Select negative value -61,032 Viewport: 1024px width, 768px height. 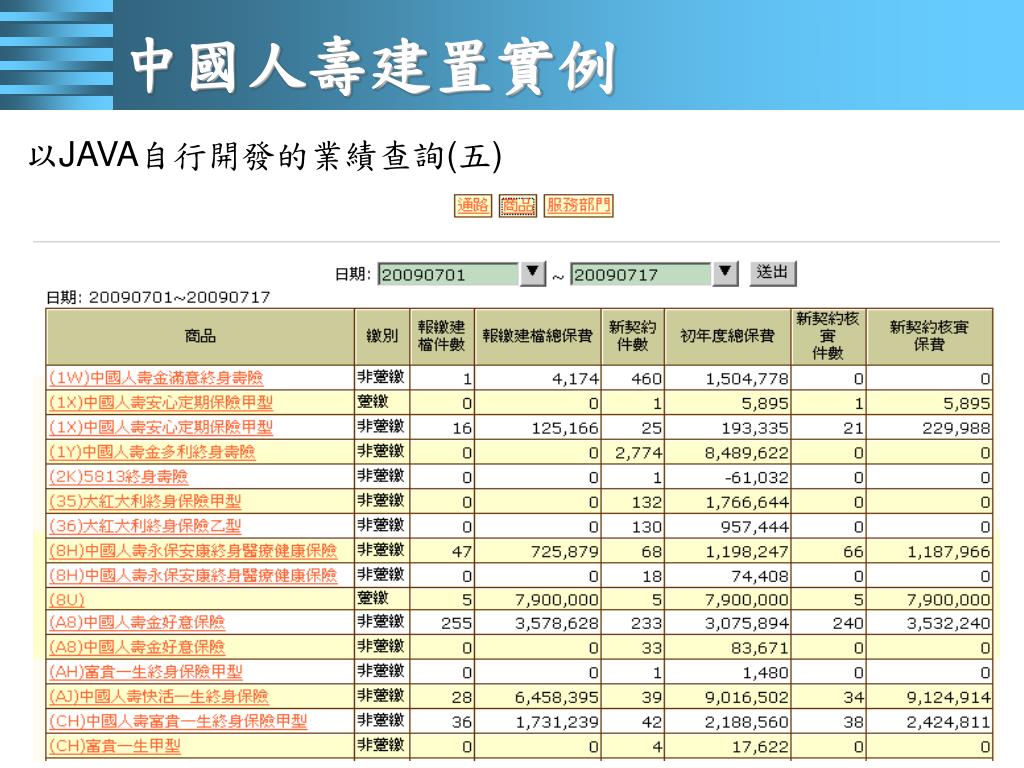pos(756,477)
